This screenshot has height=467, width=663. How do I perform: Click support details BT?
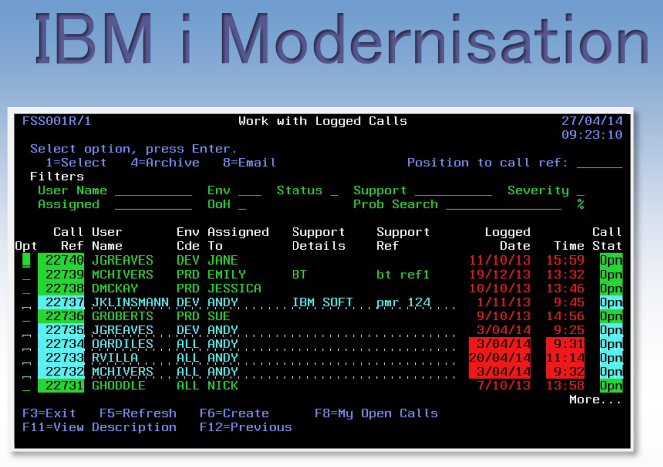299,275
